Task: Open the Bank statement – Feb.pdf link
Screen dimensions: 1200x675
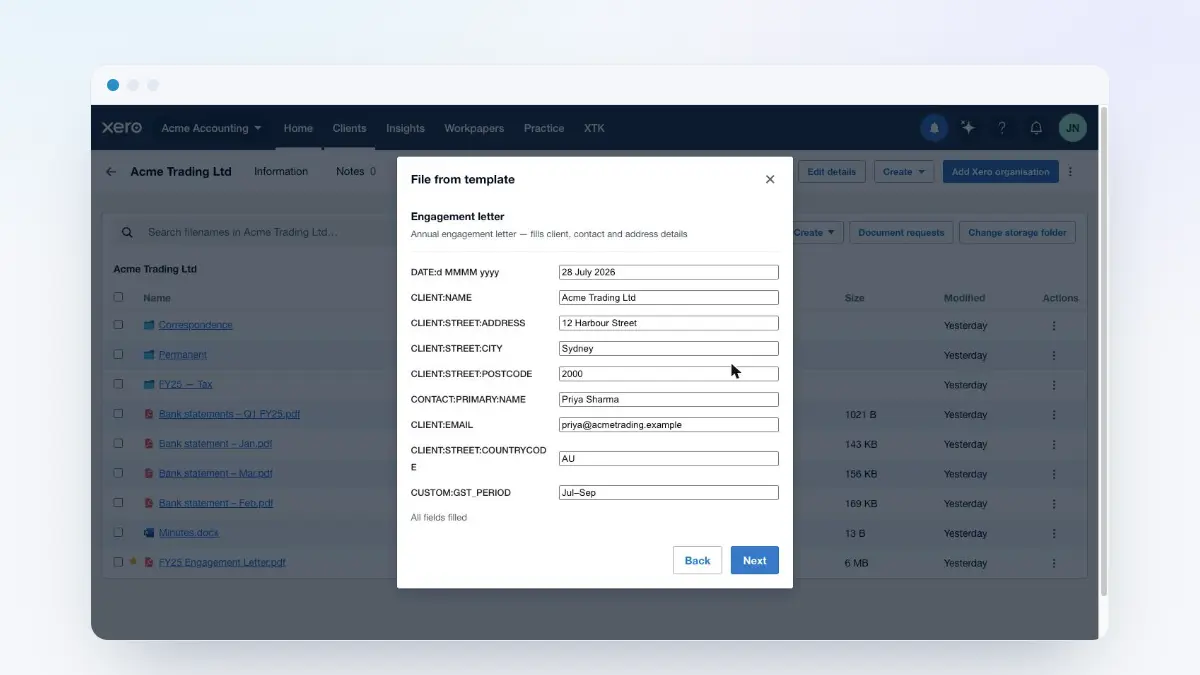Action: pos(216,503)
